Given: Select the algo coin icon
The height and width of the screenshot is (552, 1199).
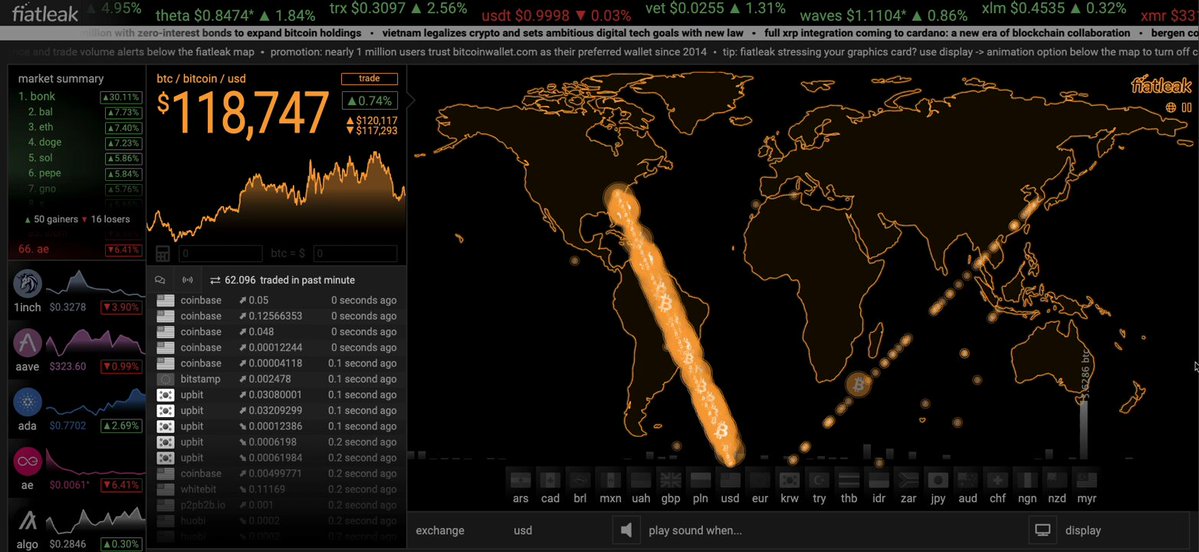Looking at the screenshot, I should 28,521.
